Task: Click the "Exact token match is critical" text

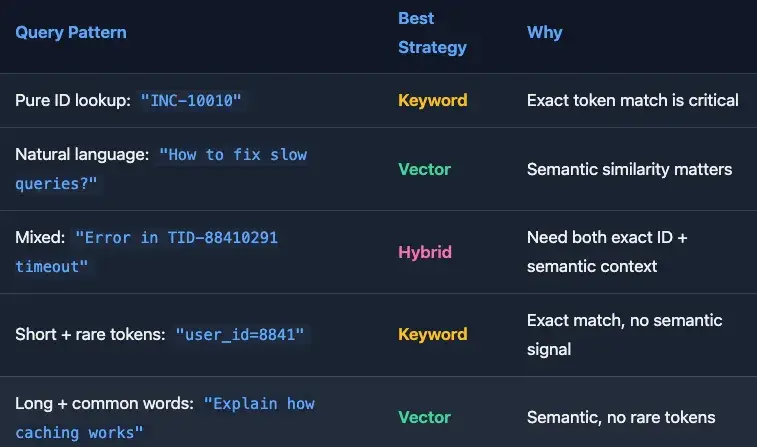Action: point(632,100)
